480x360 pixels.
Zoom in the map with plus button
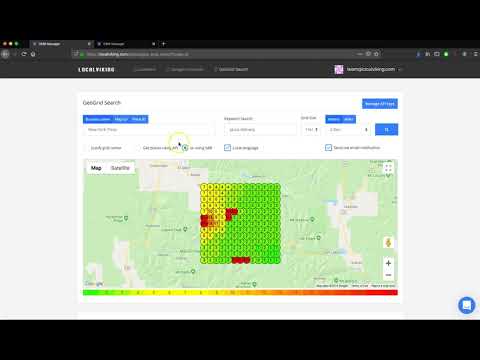point(388,263)
